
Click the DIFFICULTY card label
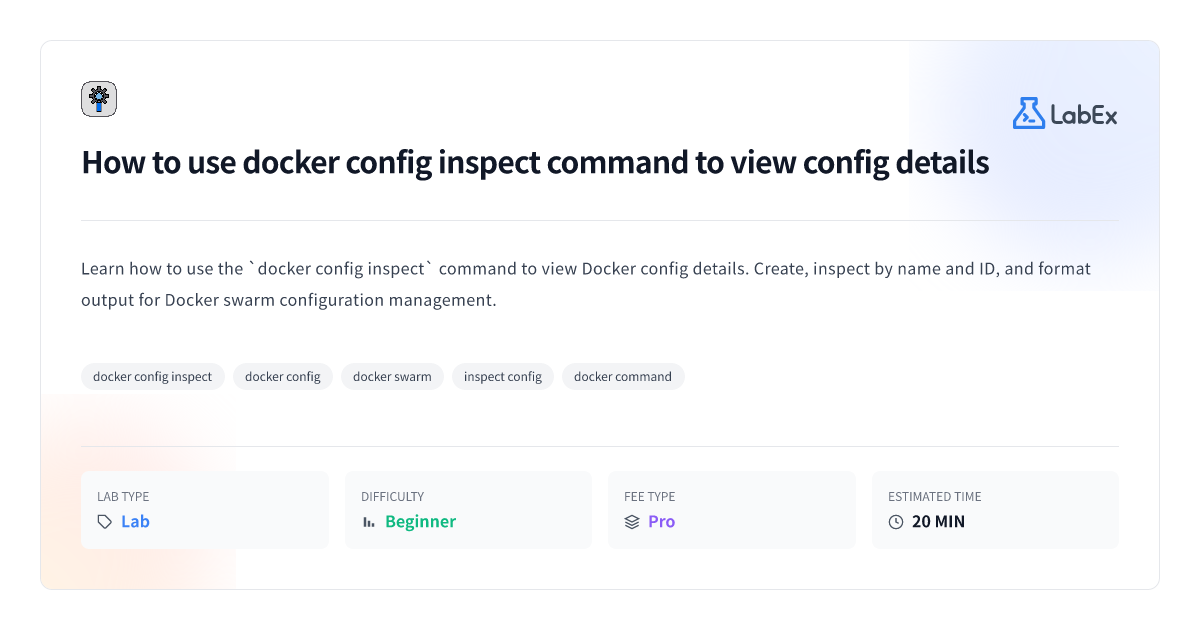(x=392, y=497)
